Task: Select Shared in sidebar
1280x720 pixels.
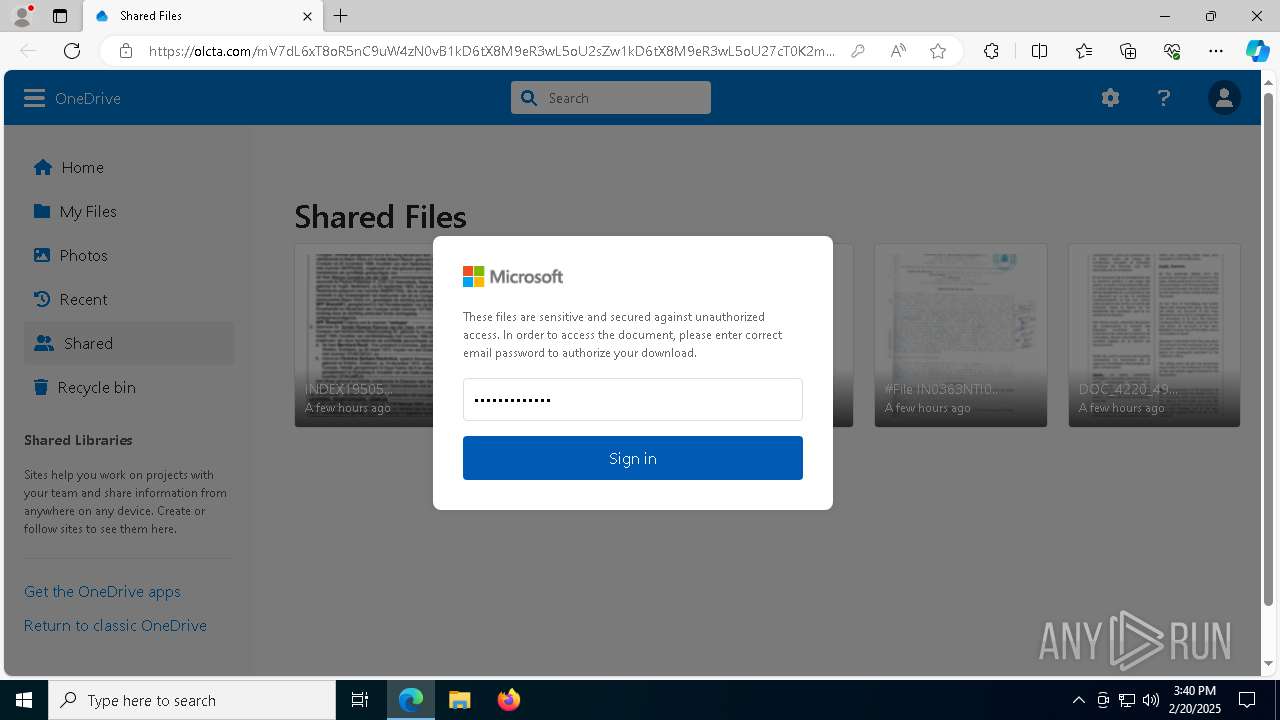Action: pos(129,343)
